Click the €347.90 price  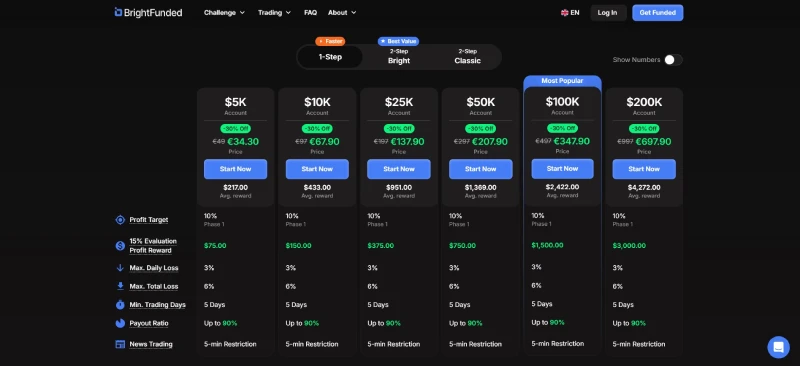571,141
